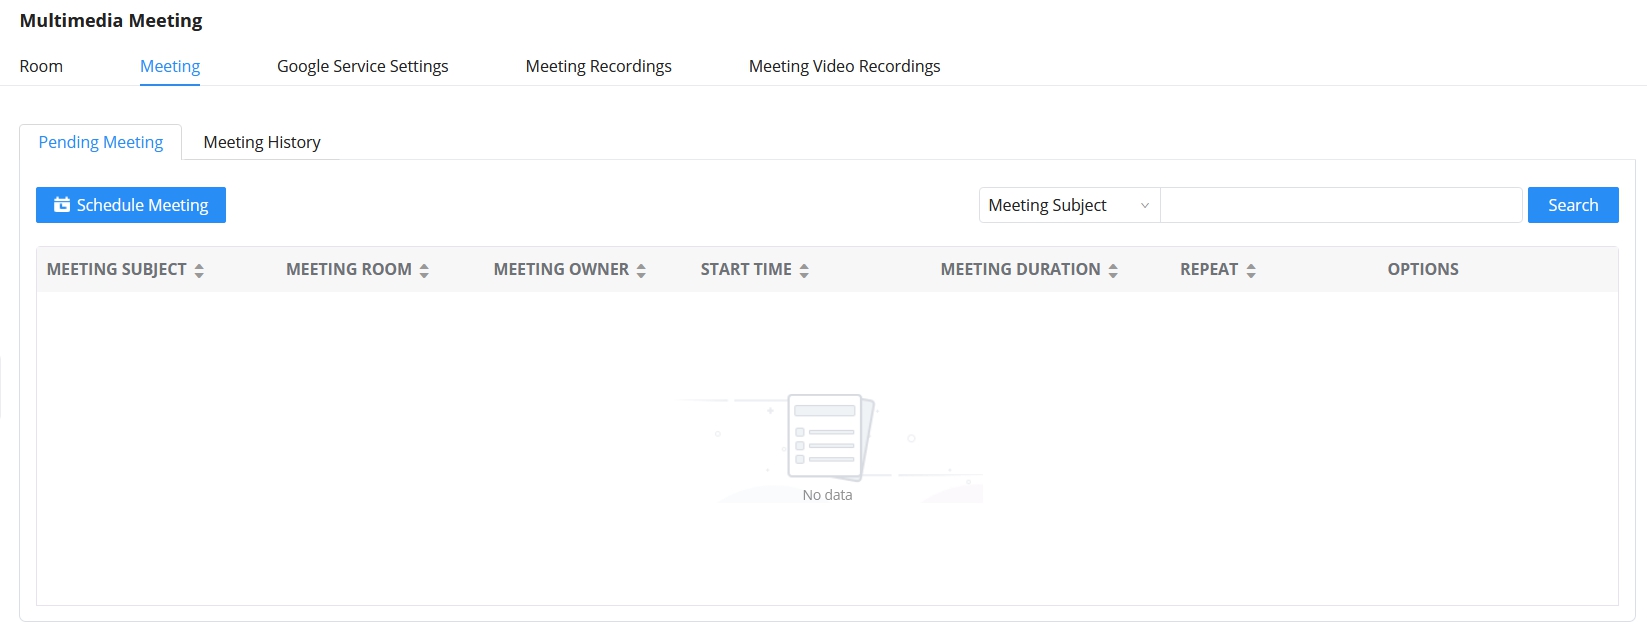Open the Google Service Settings tab
Screen dimensions: 1647x636
(x=362, y=66)
